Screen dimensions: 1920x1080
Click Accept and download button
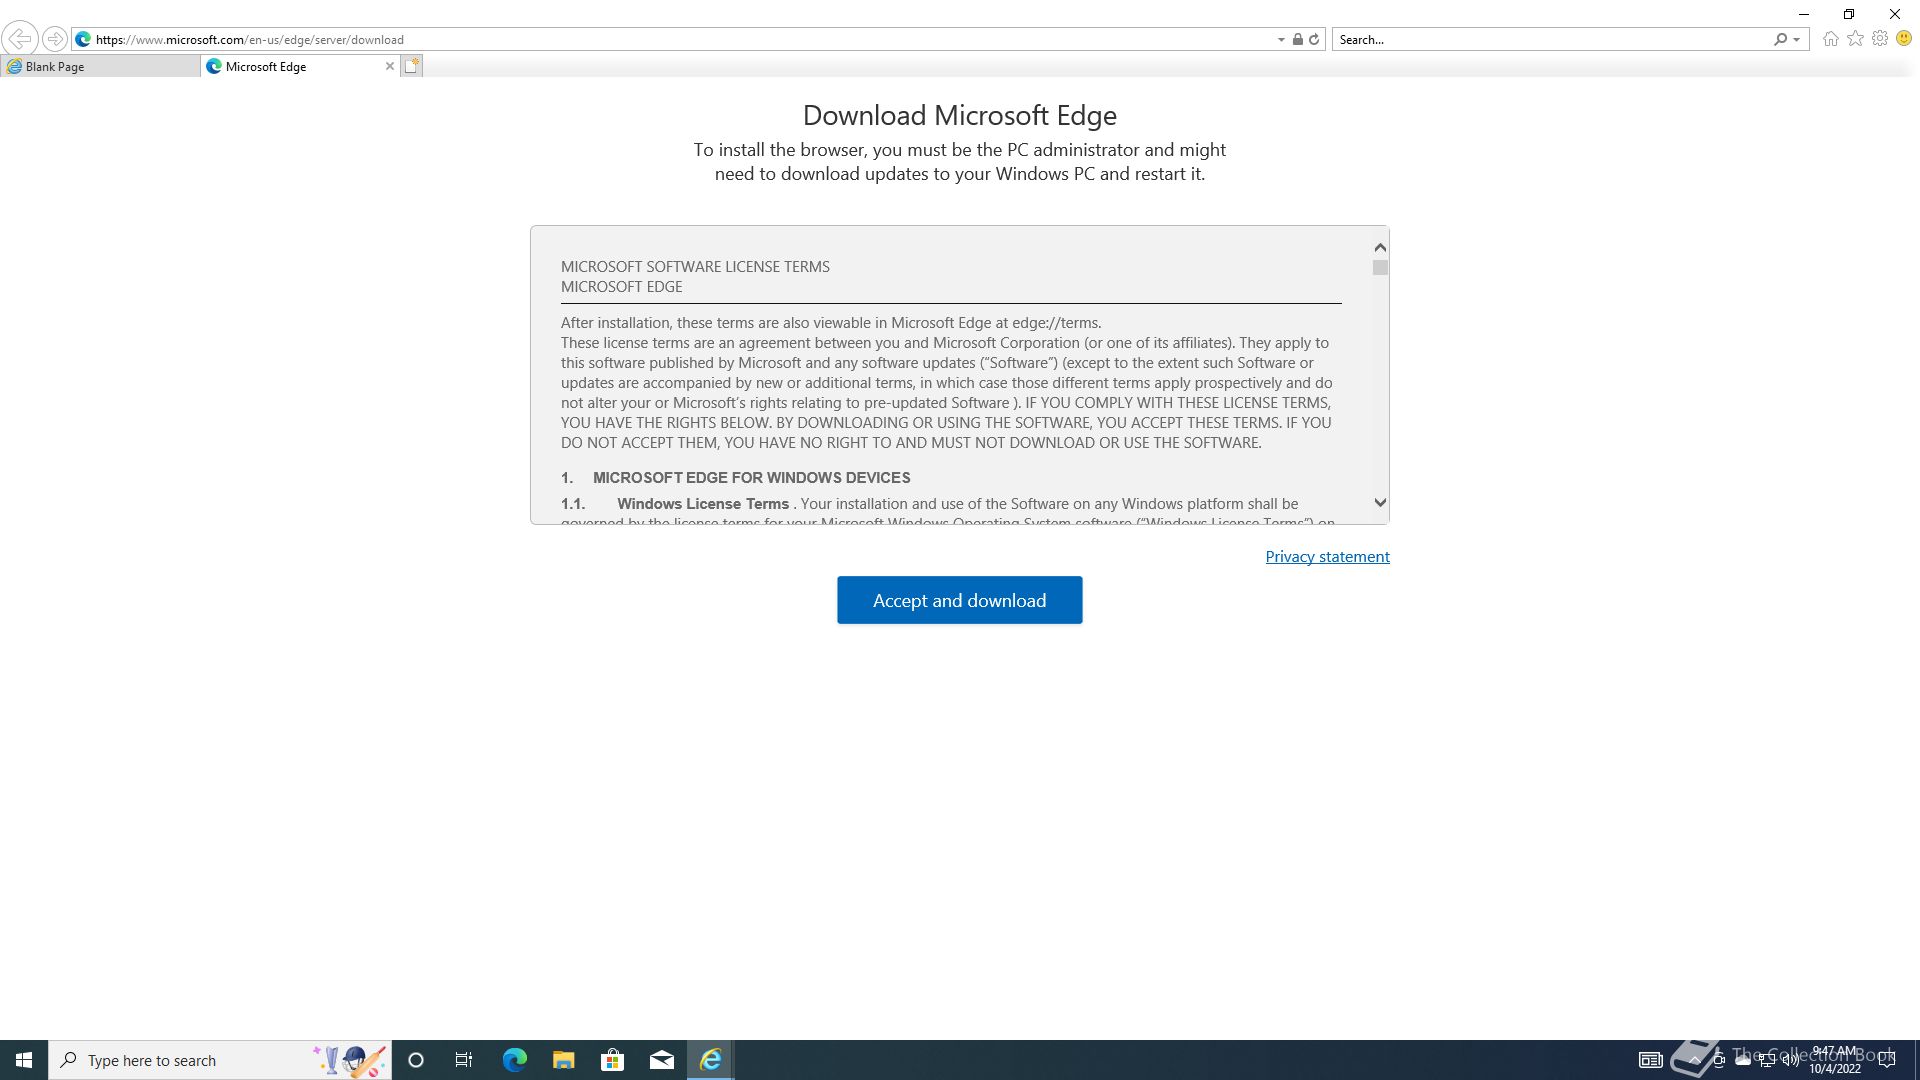tap(959, 600)
